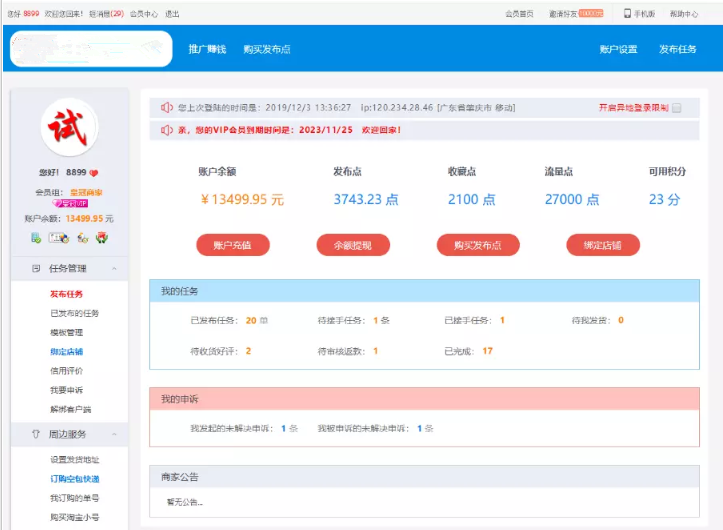Click the red guarantee hands badge icon

click(102, 238)
